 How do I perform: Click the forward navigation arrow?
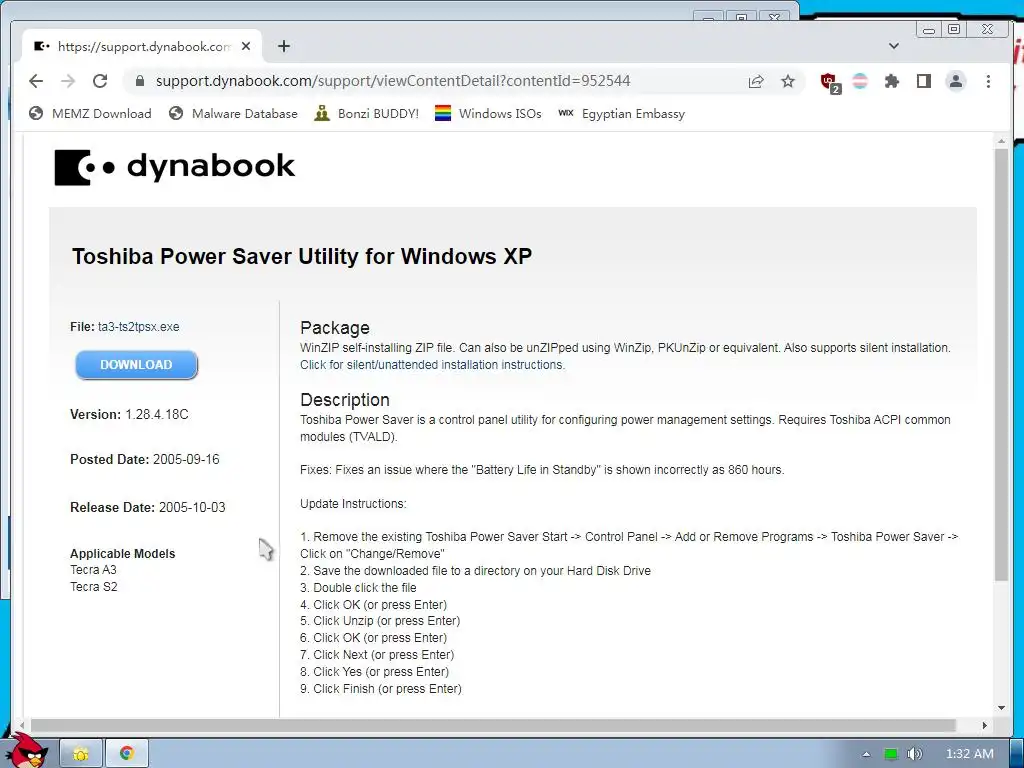[x=68, y=81]
